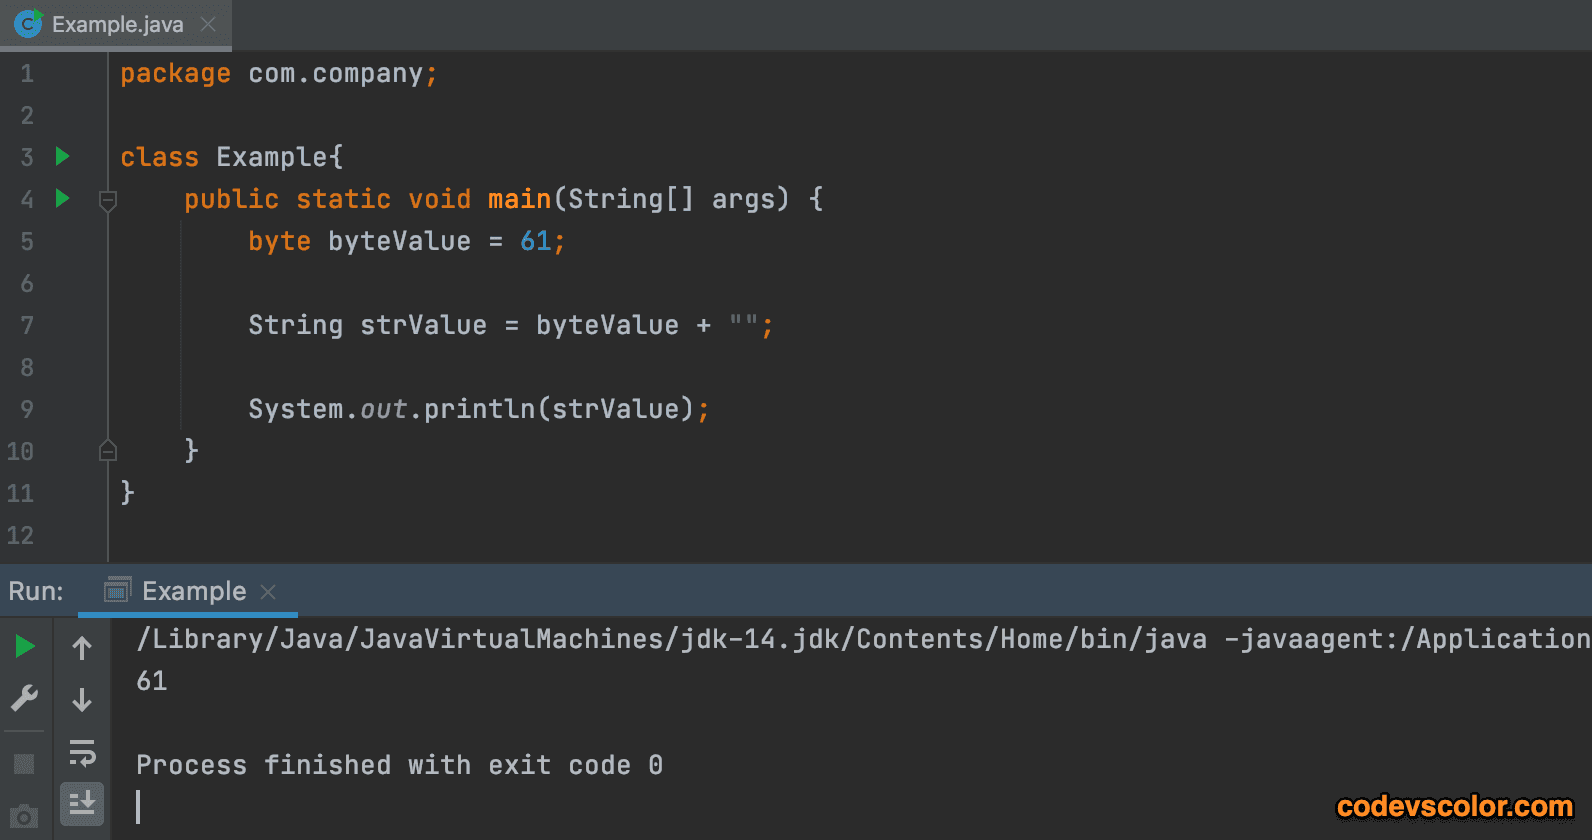Click line number 1 in the gutter

(x=27, y=74)
